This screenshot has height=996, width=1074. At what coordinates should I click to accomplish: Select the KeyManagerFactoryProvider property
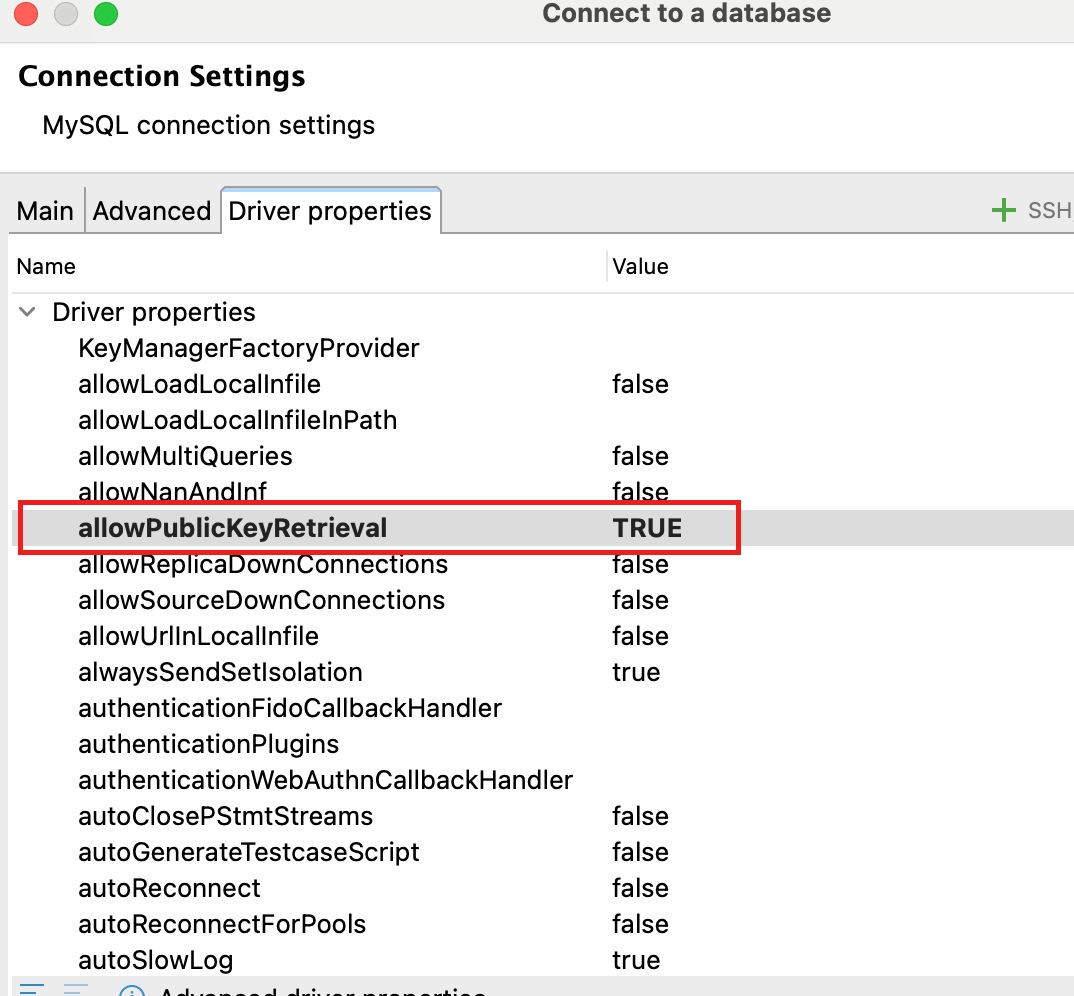click(249, 348)
